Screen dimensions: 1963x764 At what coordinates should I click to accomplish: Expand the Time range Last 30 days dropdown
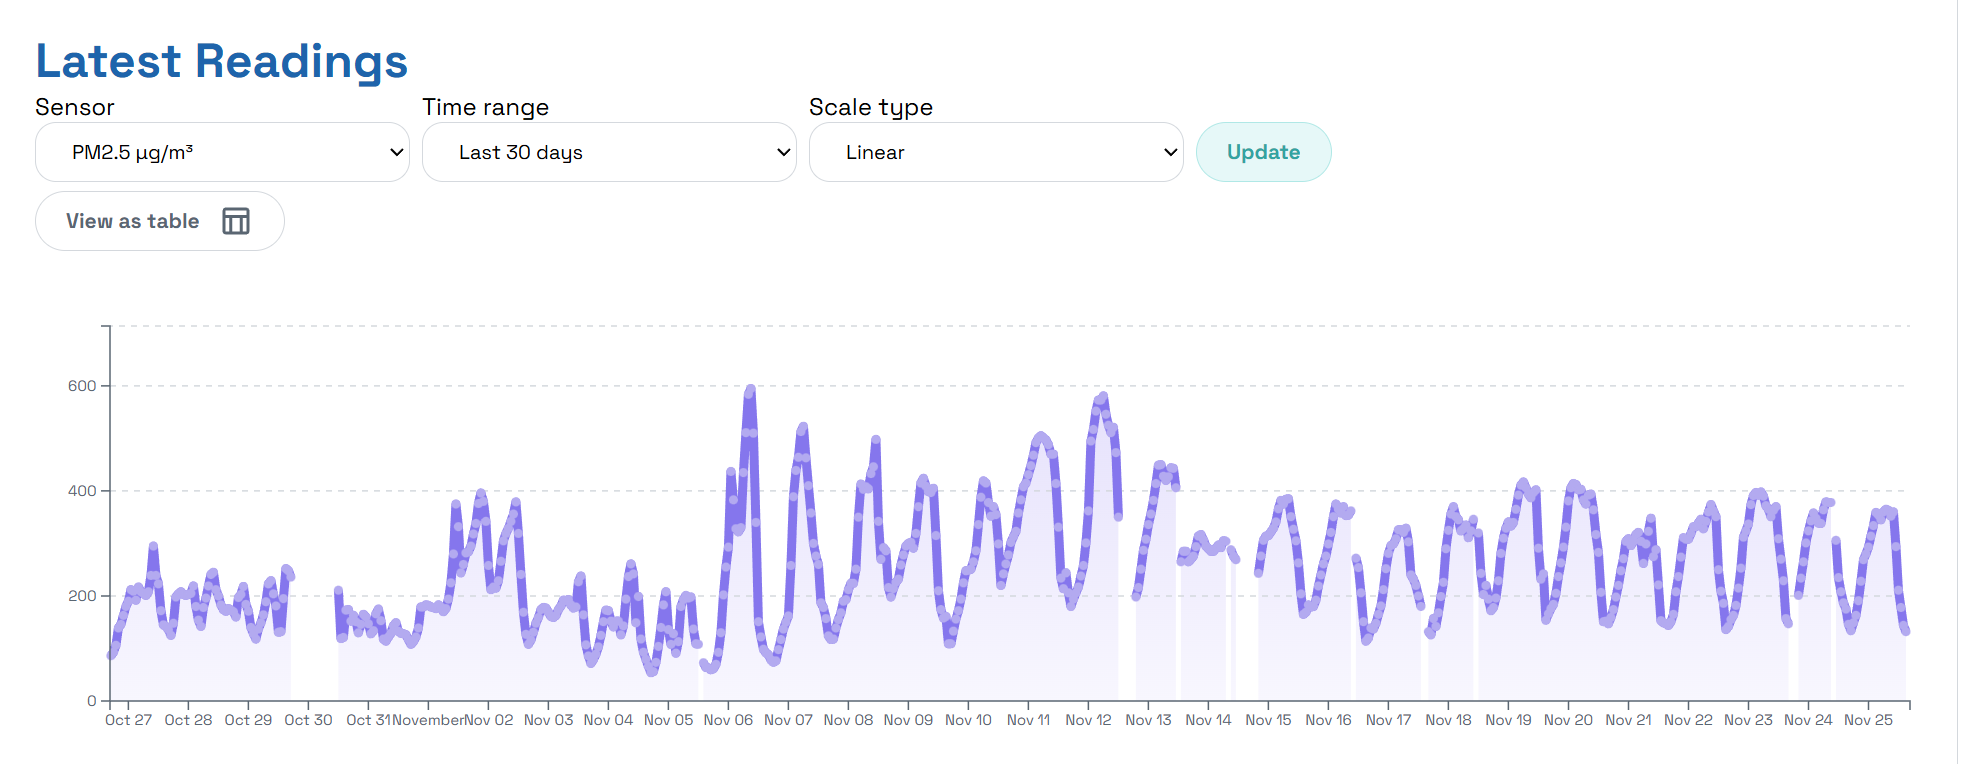609,152
